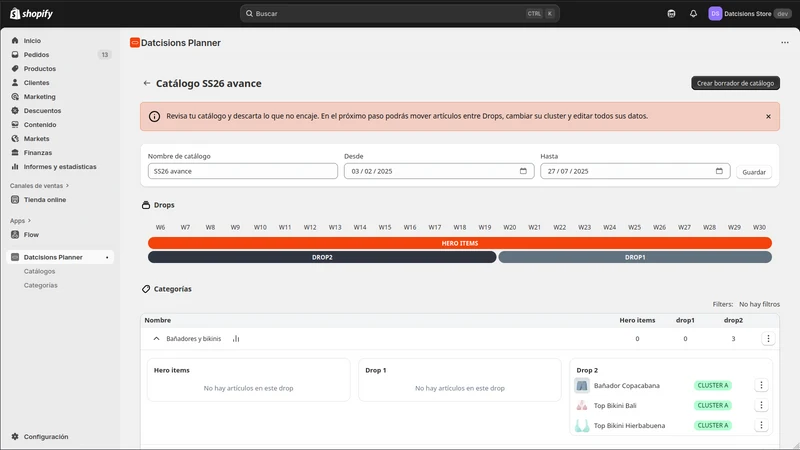Viewport: 800px width, 450px height.
Task: Focus the Buscar search bar
Action: (x=399, y=14)
